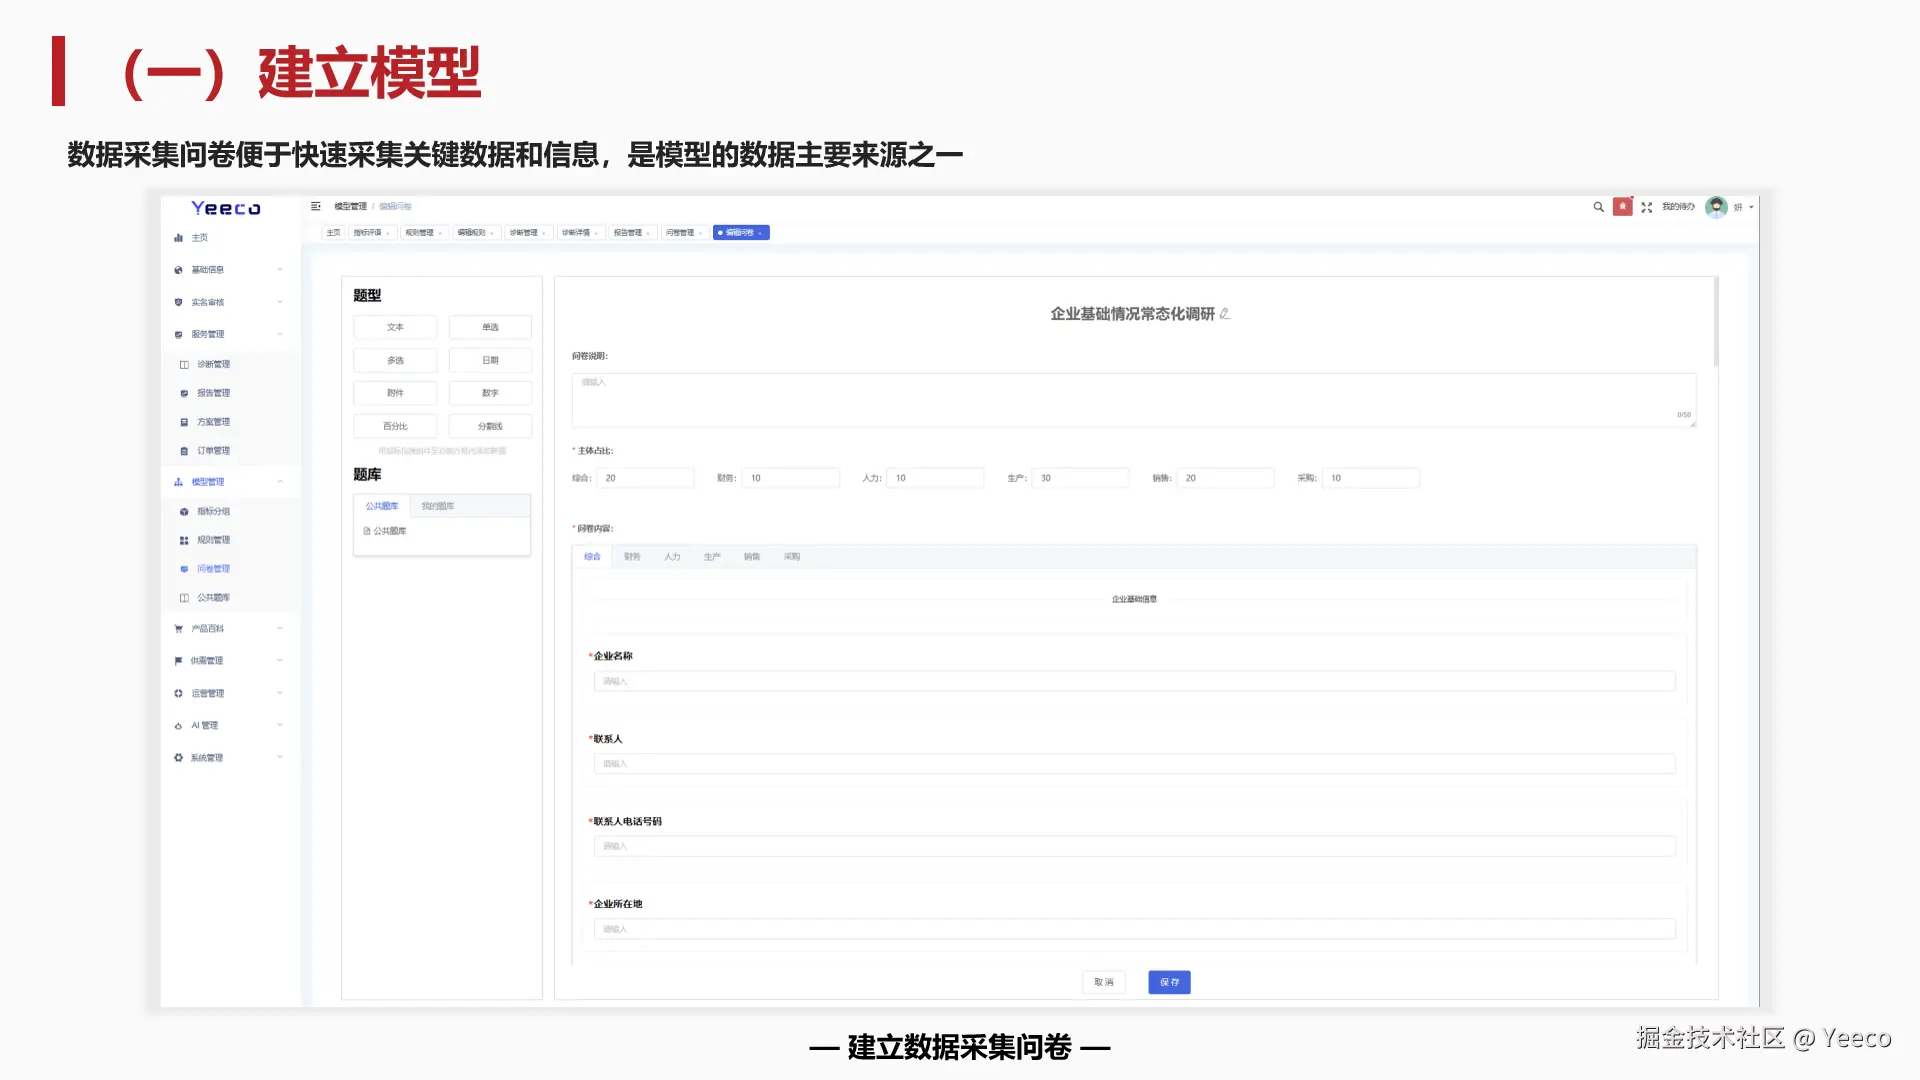
Task: Click the sidebar collapse hamburger icon
Action: point(316,206)
